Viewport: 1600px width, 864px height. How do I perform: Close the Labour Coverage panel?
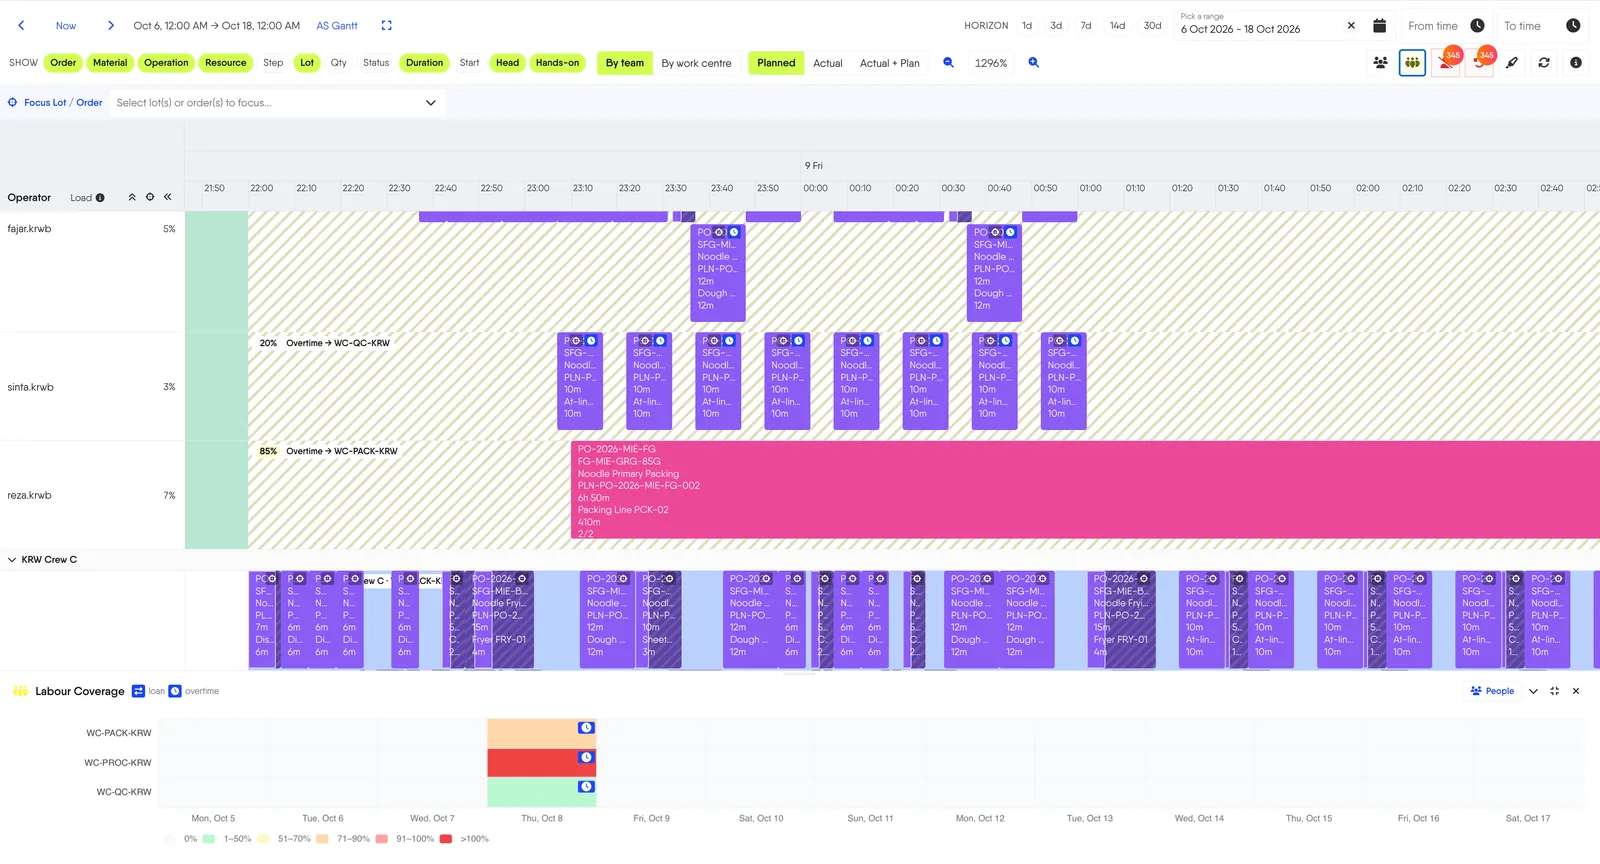1576,691
